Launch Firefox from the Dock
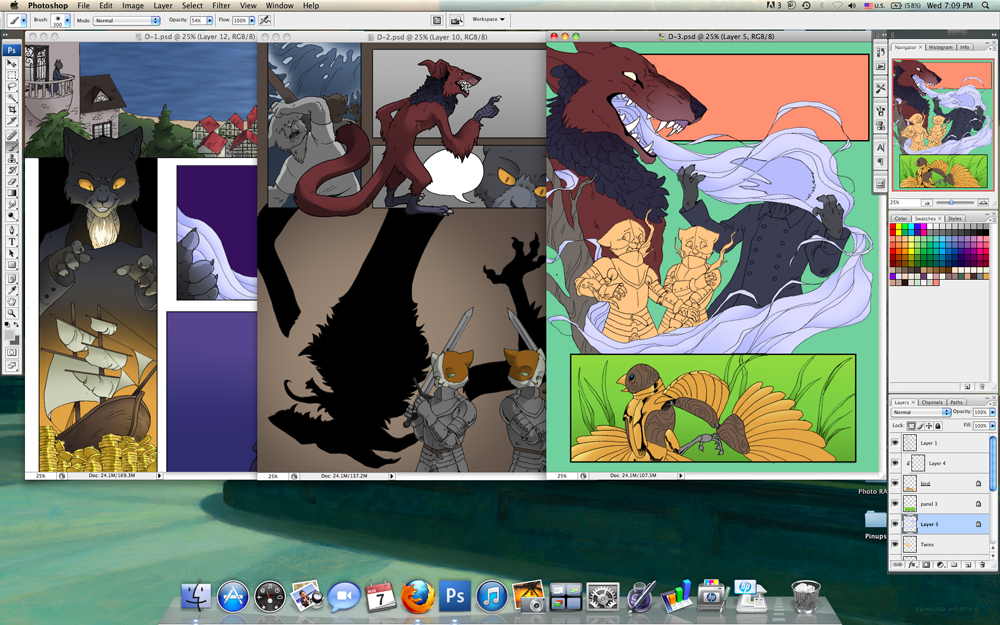 pos(418,596)
